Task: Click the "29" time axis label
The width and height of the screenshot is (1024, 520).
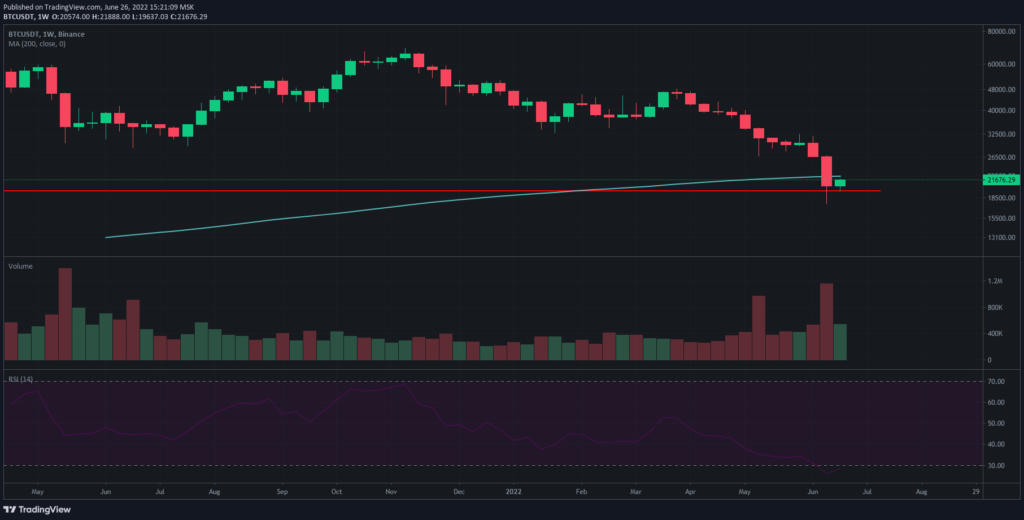Action: point(976,491)
